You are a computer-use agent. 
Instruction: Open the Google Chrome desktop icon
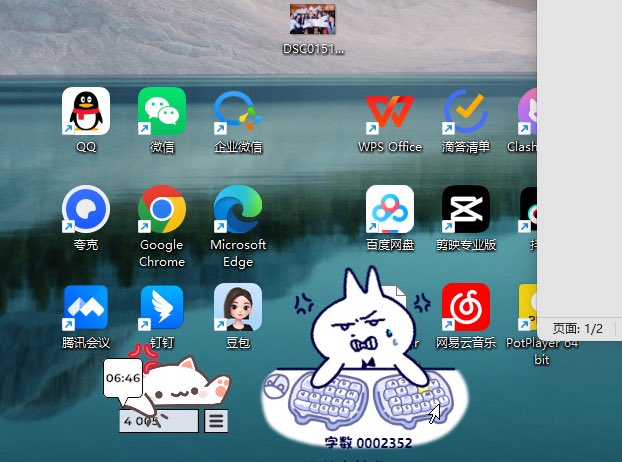tap(162, 209)
